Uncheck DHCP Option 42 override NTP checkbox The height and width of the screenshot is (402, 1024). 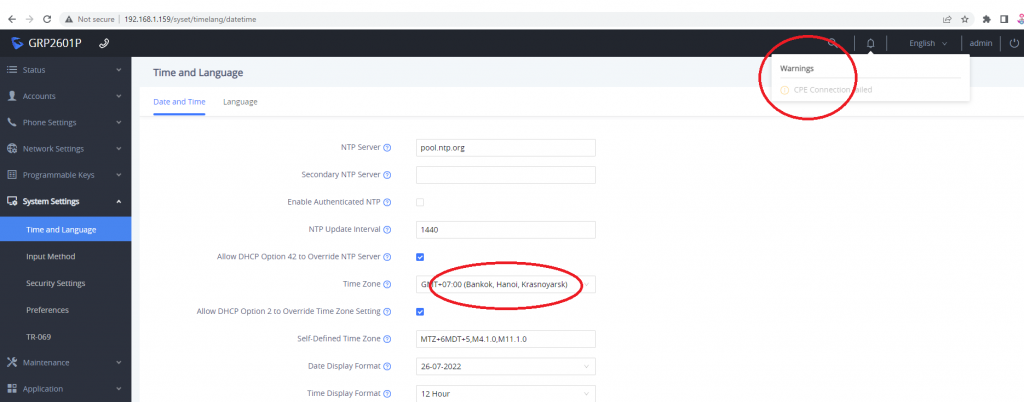(x=420, y=257)
